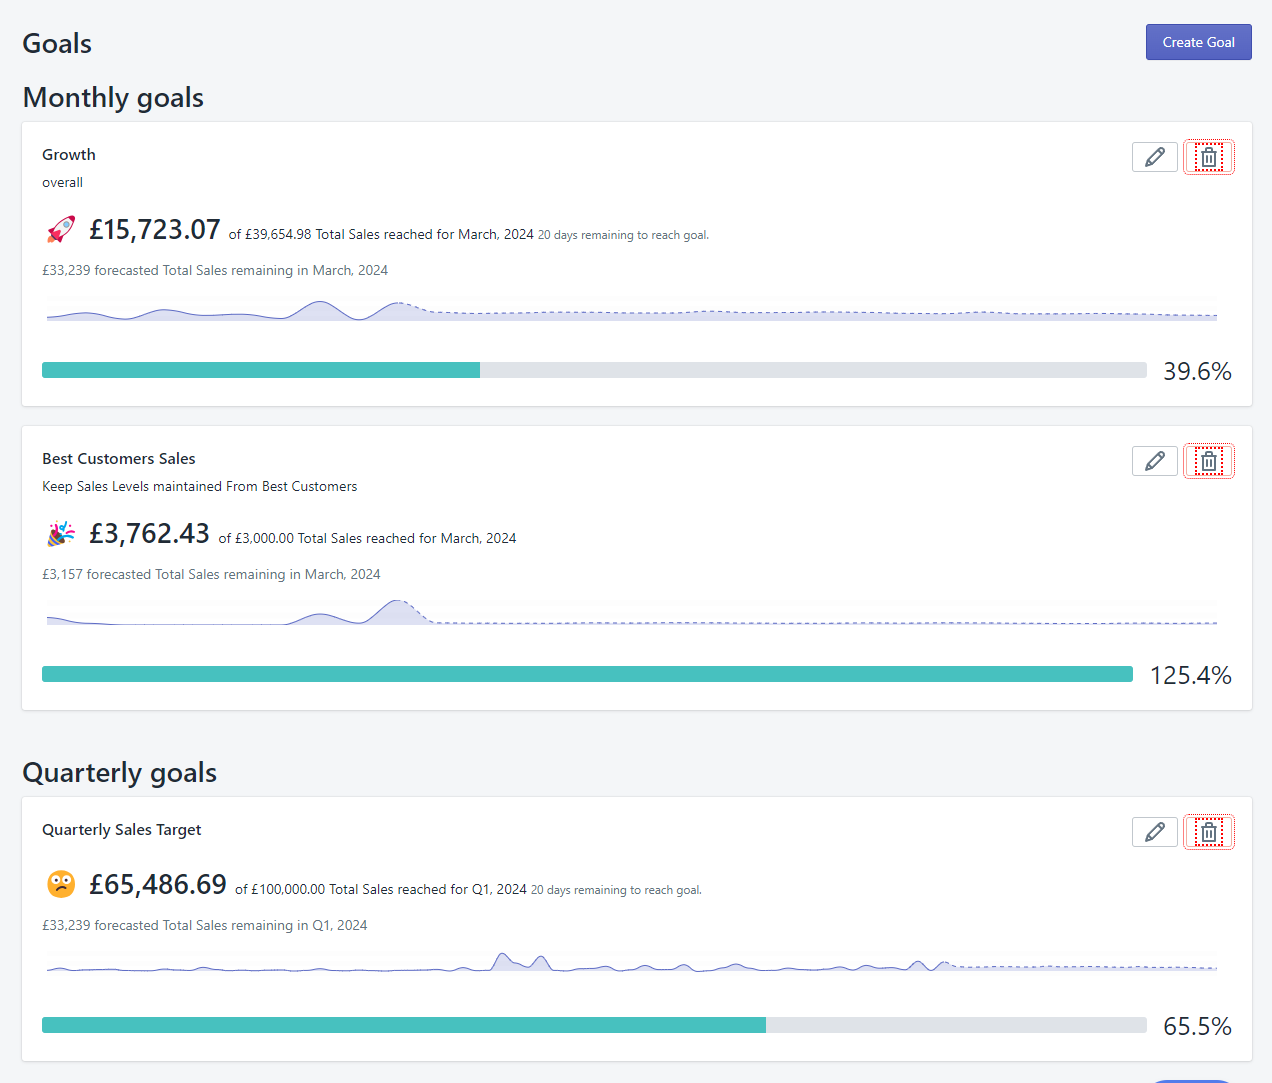Click '20 days remaining' note in Quarterly card
This screenshot has height=1083, width=1272.
click(616, 890)
